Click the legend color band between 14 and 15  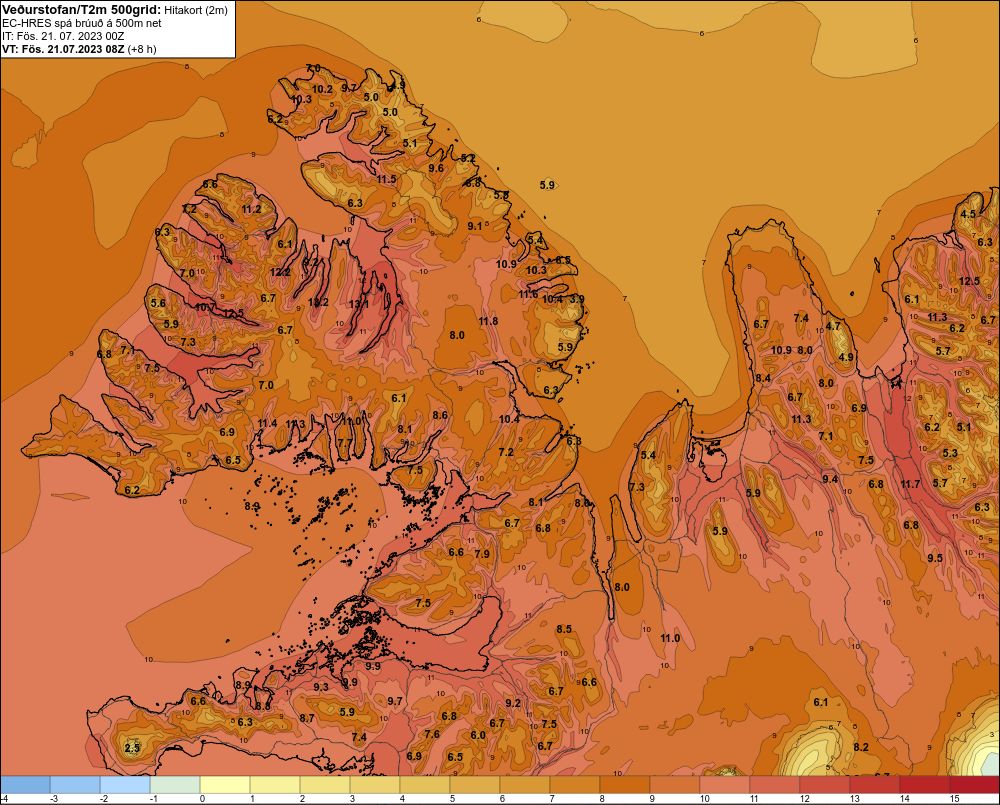tap(924, 785)
